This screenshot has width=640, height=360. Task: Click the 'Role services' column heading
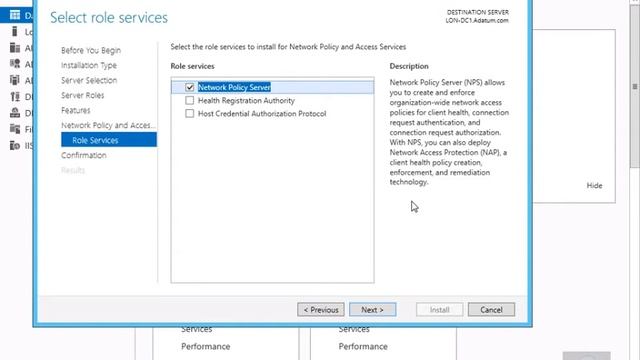point(192,66)
